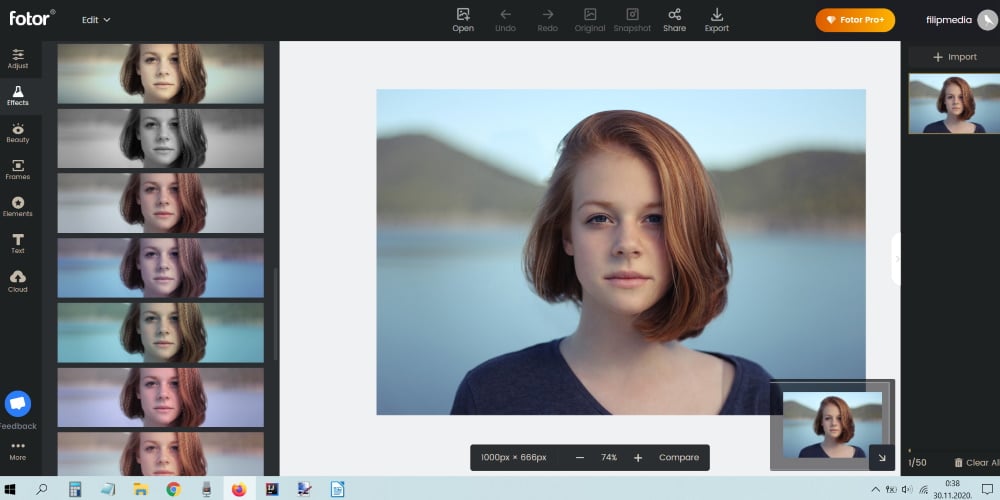Apply the black and white effect thumbnail

pyautogui.click(x=161, y=138)
